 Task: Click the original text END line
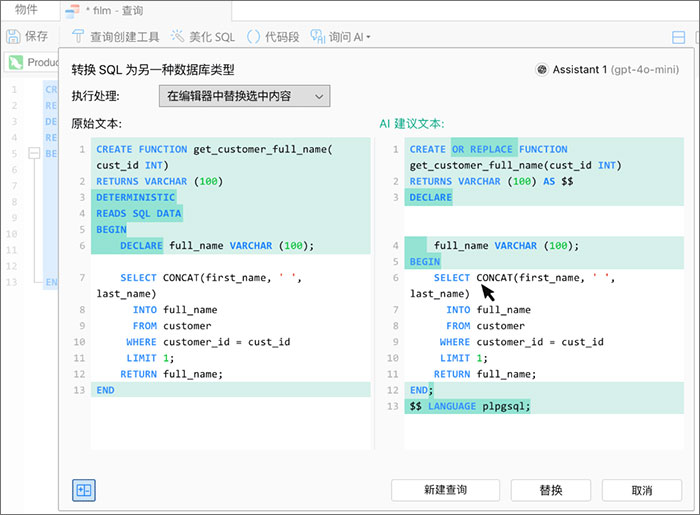pyautogui.click(x=105, y=390)
